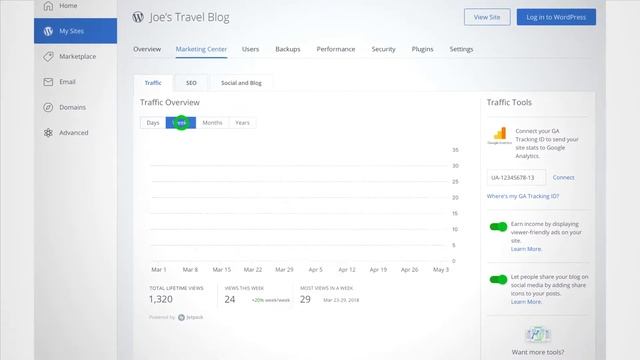The width and height of the screenshot is (640, 360).
Task: Switch to the Users tab
Action: click(x=250, y=49)
